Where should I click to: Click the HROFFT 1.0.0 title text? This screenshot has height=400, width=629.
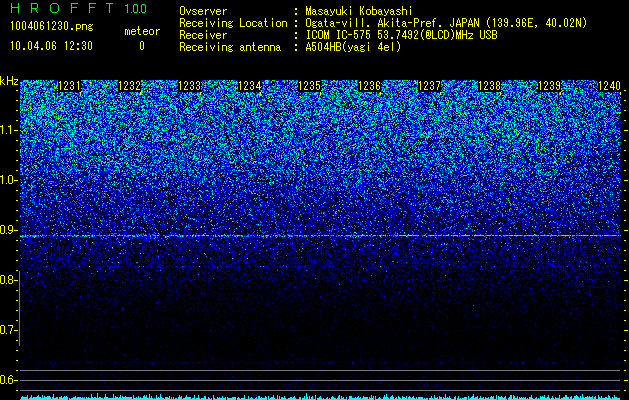(79, 8)
